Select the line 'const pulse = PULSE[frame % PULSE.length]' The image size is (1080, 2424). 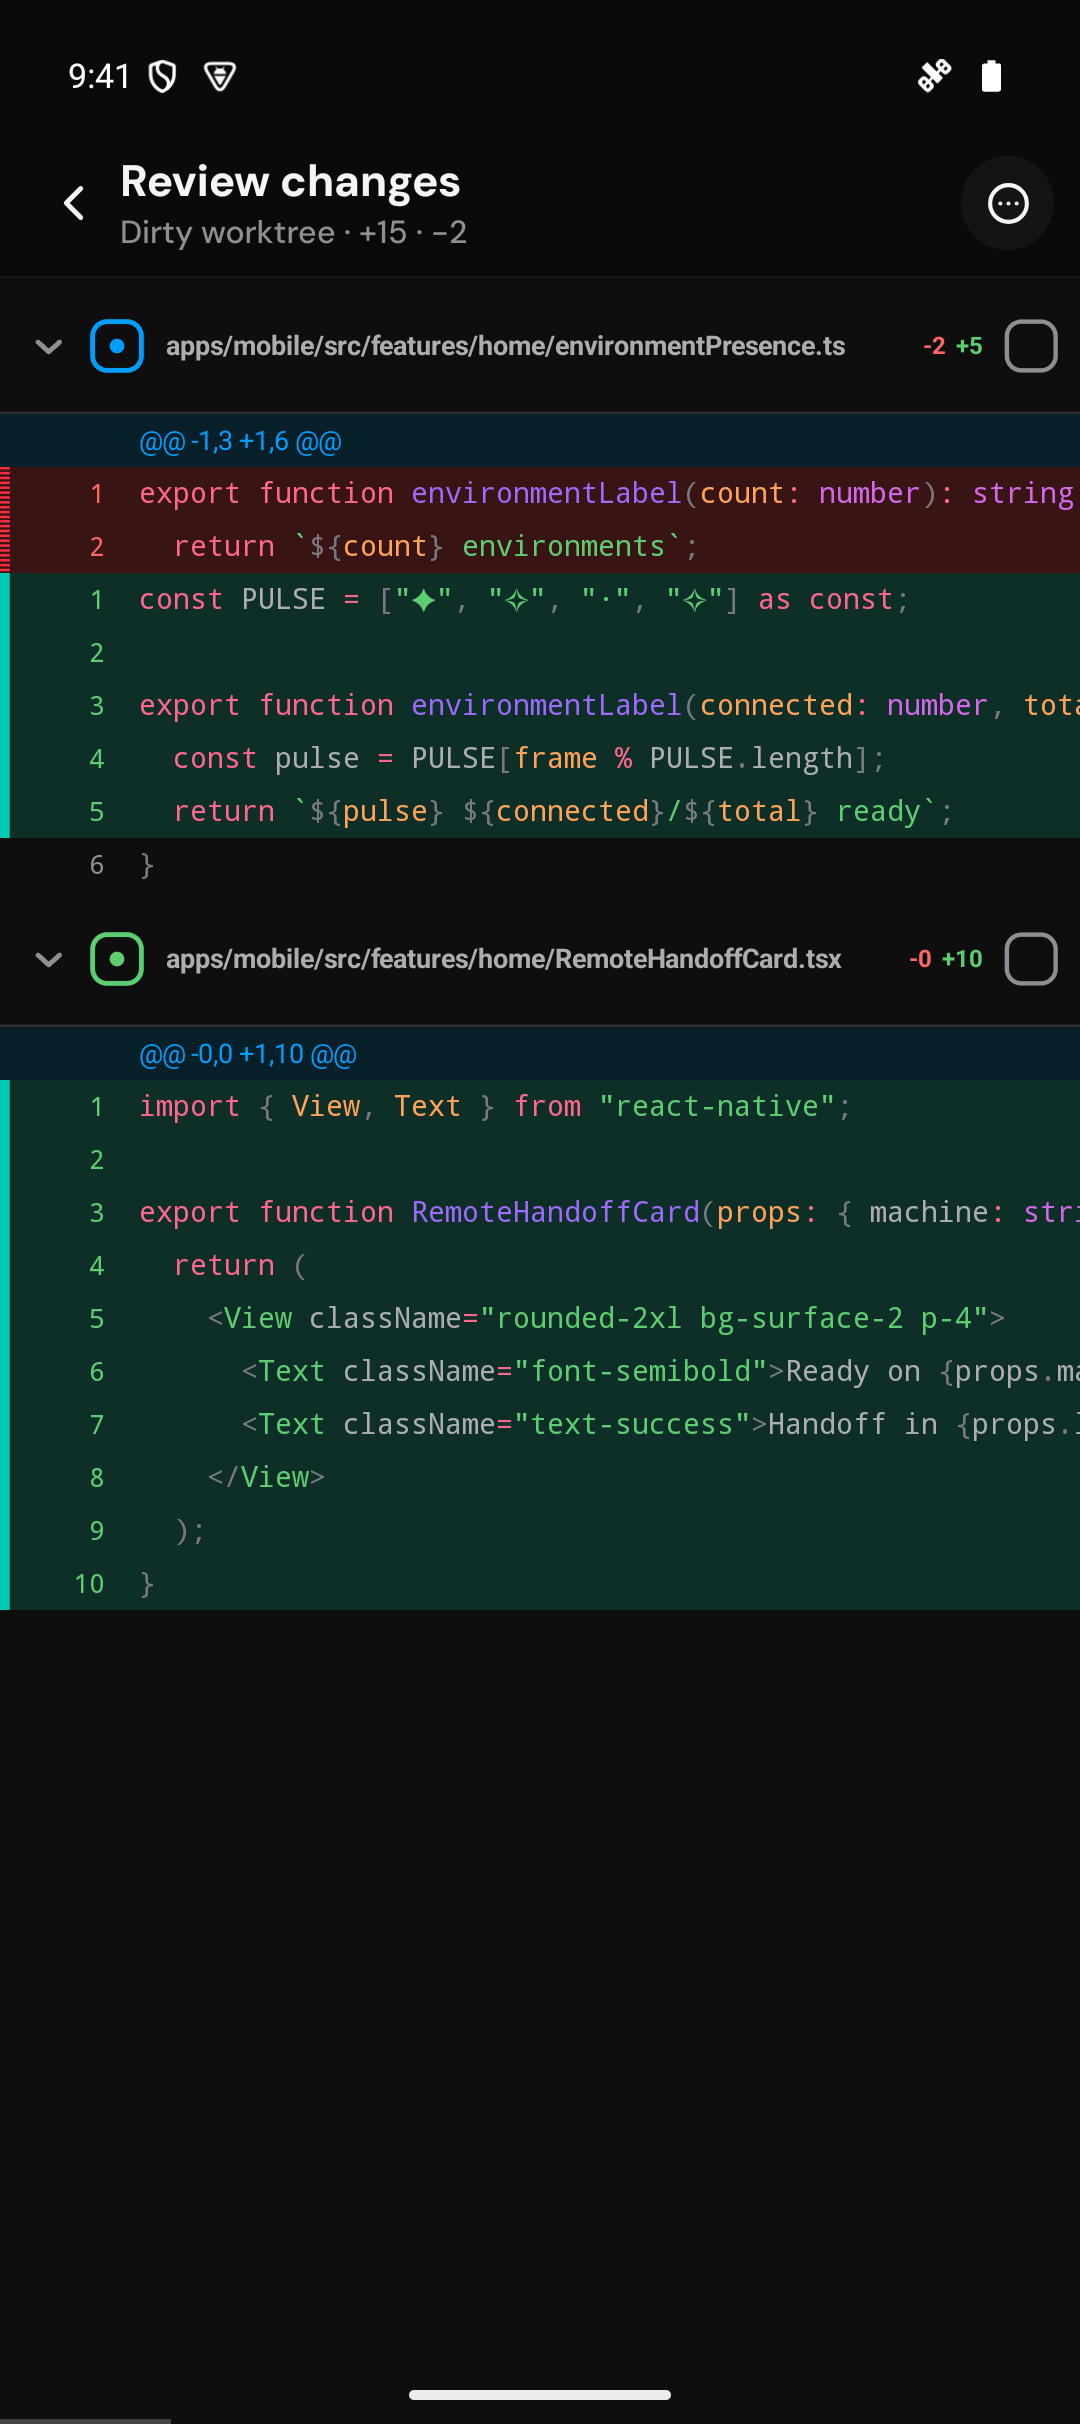point(540,758)
